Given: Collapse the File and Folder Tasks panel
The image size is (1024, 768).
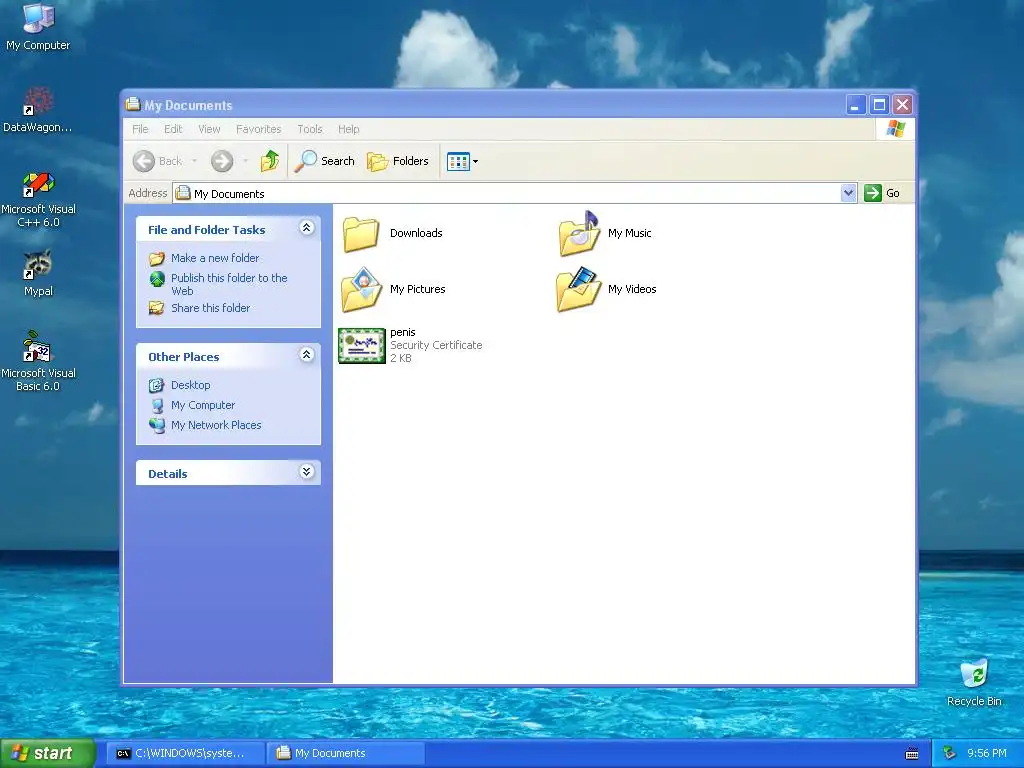Looking at the screenshot, I should [306, 227].
